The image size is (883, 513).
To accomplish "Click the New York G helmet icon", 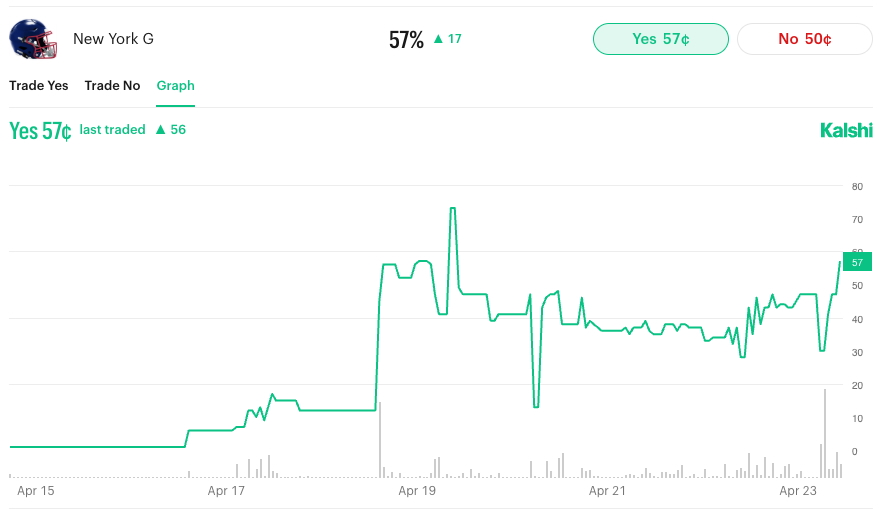I will coord(33,39).
